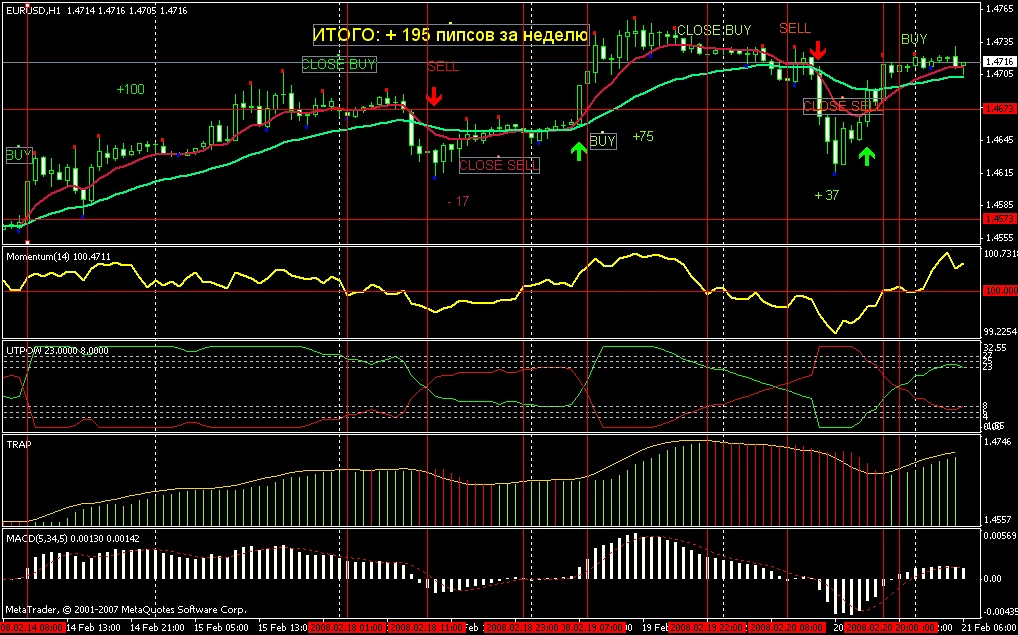Viewport: 1018px width, 635px height.
Task: Click the MACD(5,34,5) indicator label
Action: (71, 538)
